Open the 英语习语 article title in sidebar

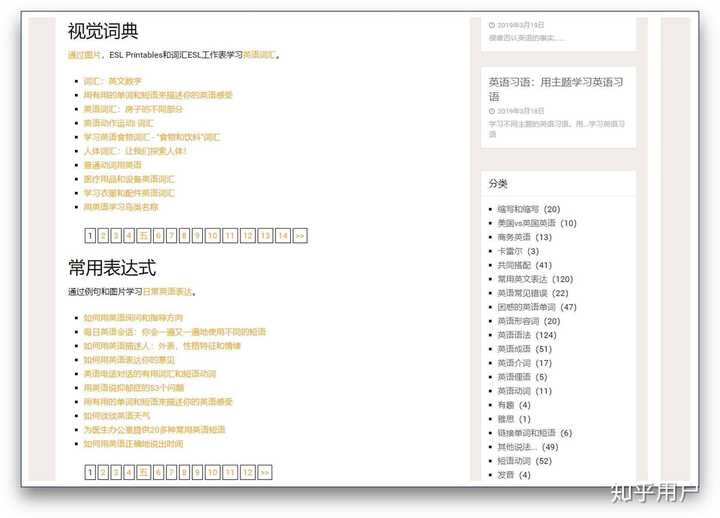556,89
